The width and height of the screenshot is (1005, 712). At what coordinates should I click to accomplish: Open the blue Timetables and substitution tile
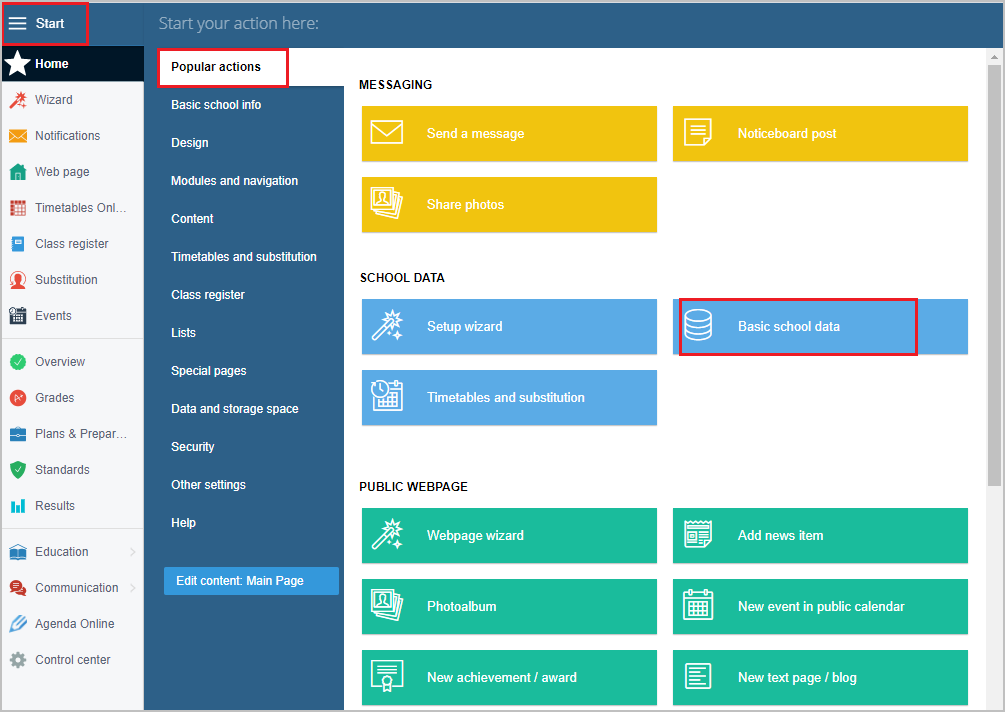coord(510,397)
